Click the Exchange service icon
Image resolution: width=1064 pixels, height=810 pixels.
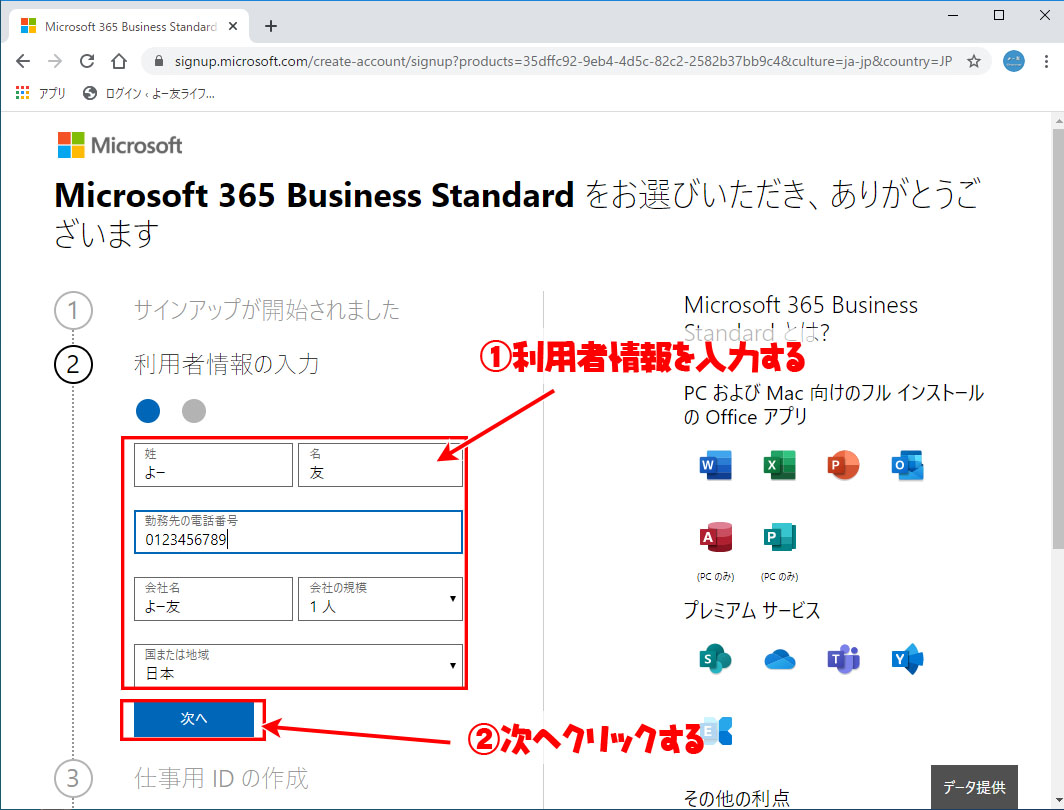(x=718, y=731)
